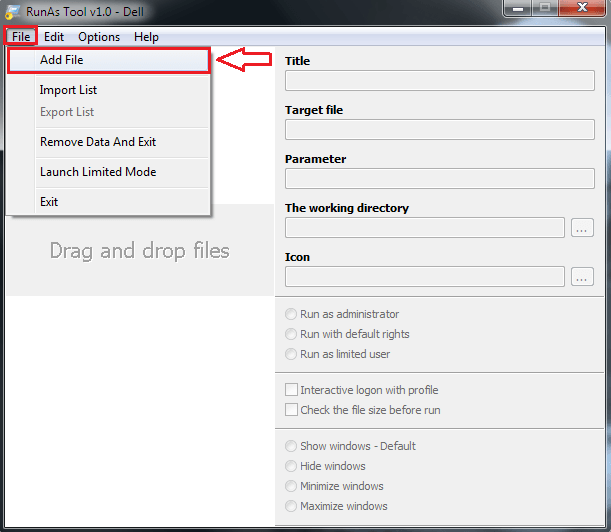Browse for the working directory
Viewport: 611px width, 532px height.
(x=582, y=228)
